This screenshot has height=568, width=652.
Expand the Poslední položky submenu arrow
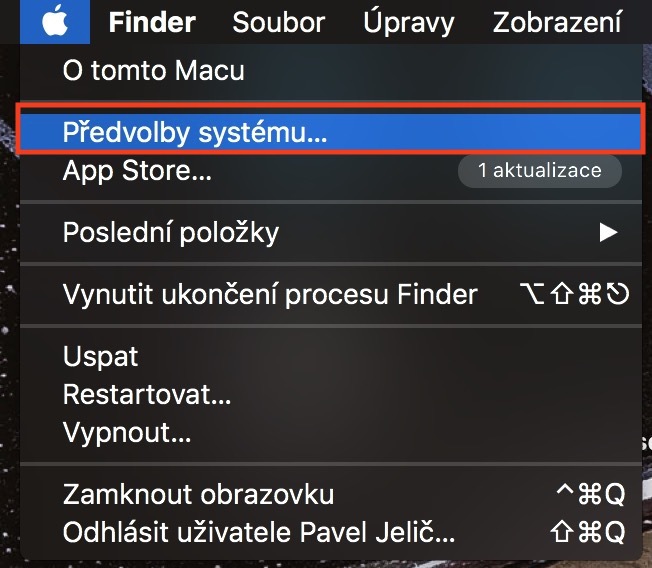click(608, 233)
